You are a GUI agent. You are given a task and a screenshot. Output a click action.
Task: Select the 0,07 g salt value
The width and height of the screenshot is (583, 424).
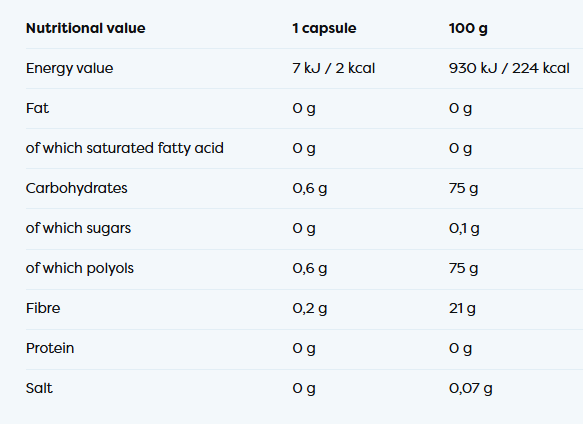(x=471, y=388)
